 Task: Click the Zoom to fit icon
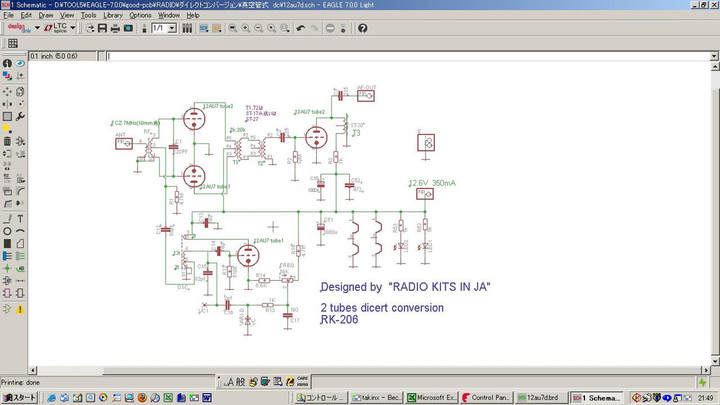pyautogui.click(x=233, y=28)
